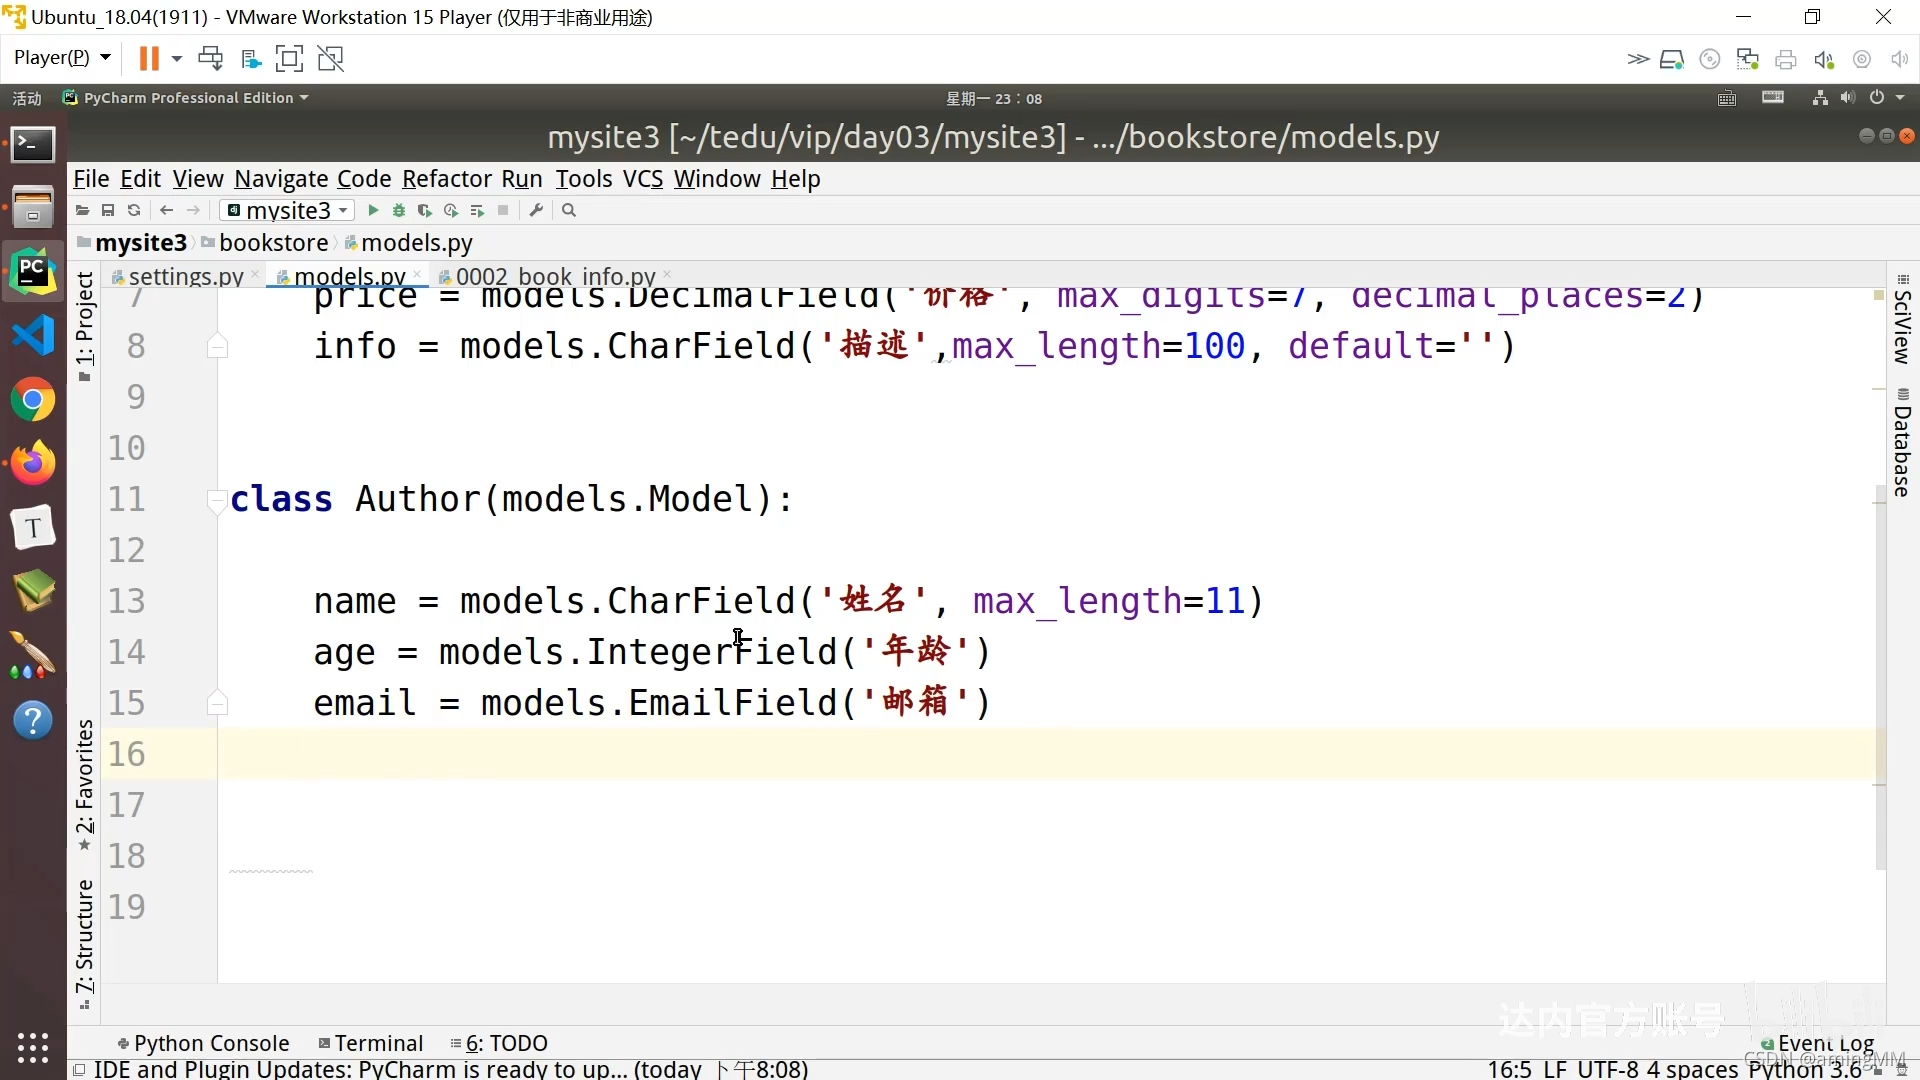
Task: Switch to the settings.py tab
Action: (185, 276)
